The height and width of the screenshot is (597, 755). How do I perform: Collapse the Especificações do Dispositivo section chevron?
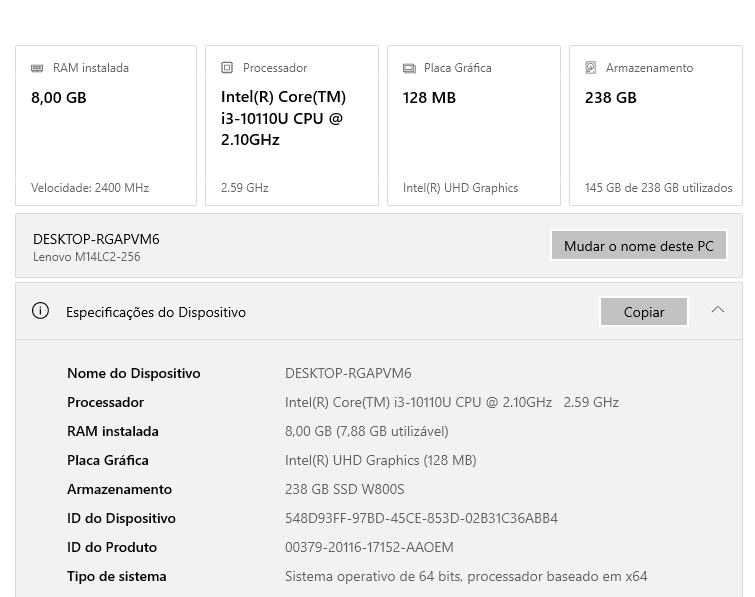click(x=718, y=310)
